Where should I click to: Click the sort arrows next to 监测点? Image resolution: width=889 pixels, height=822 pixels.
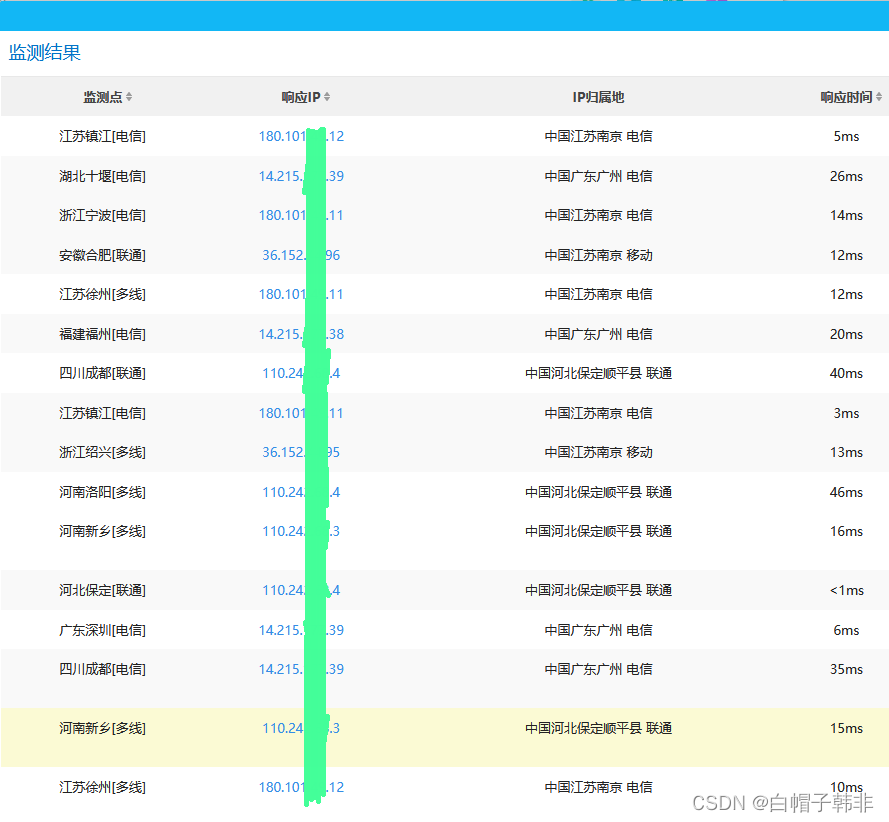point(129,97)
